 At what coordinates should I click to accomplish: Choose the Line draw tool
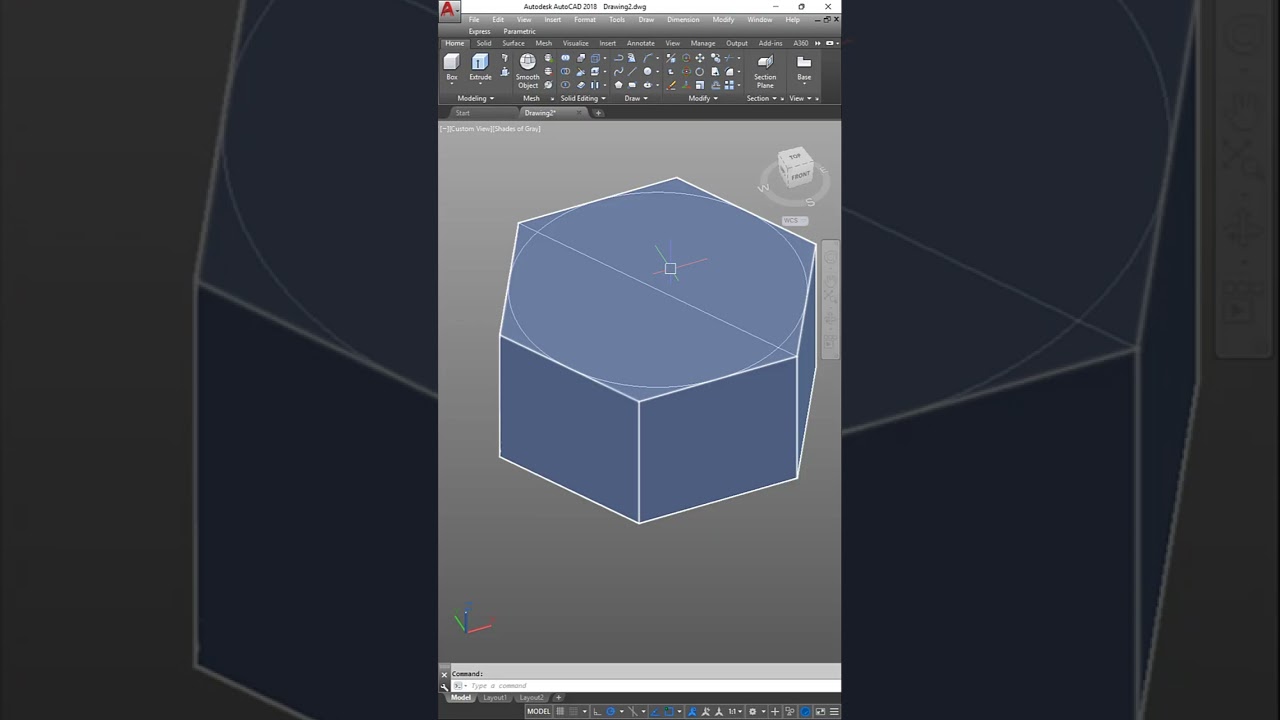632,71
